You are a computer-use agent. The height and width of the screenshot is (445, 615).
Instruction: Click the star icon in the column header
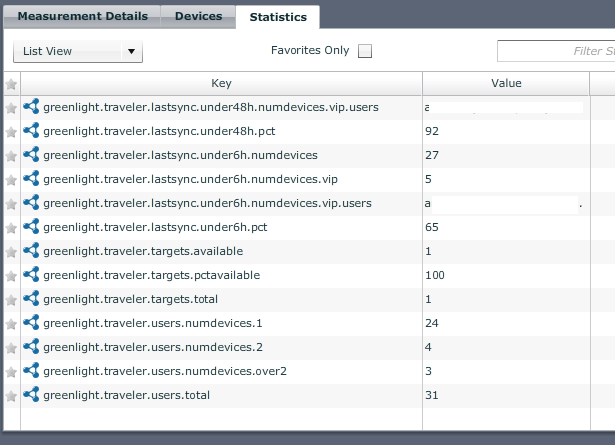(11, 84)
